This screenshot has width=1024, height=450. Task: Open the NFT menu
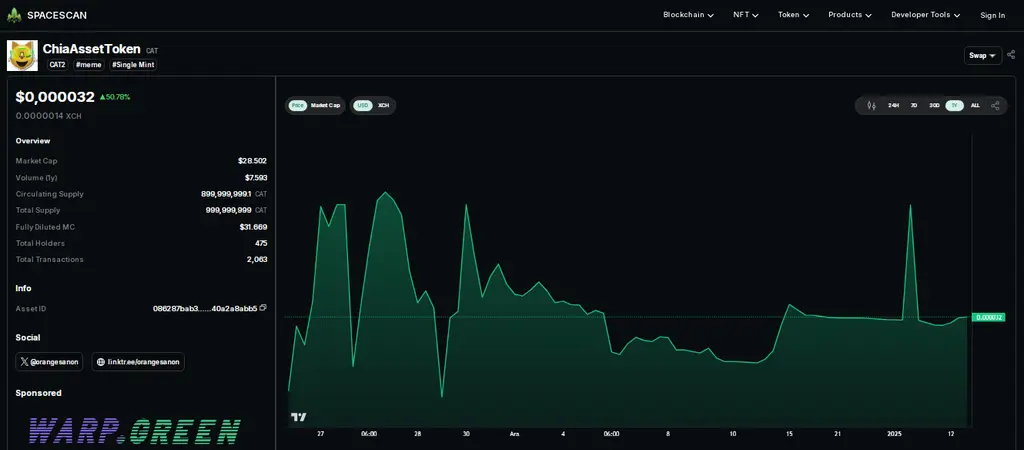(x=746, y=15)
